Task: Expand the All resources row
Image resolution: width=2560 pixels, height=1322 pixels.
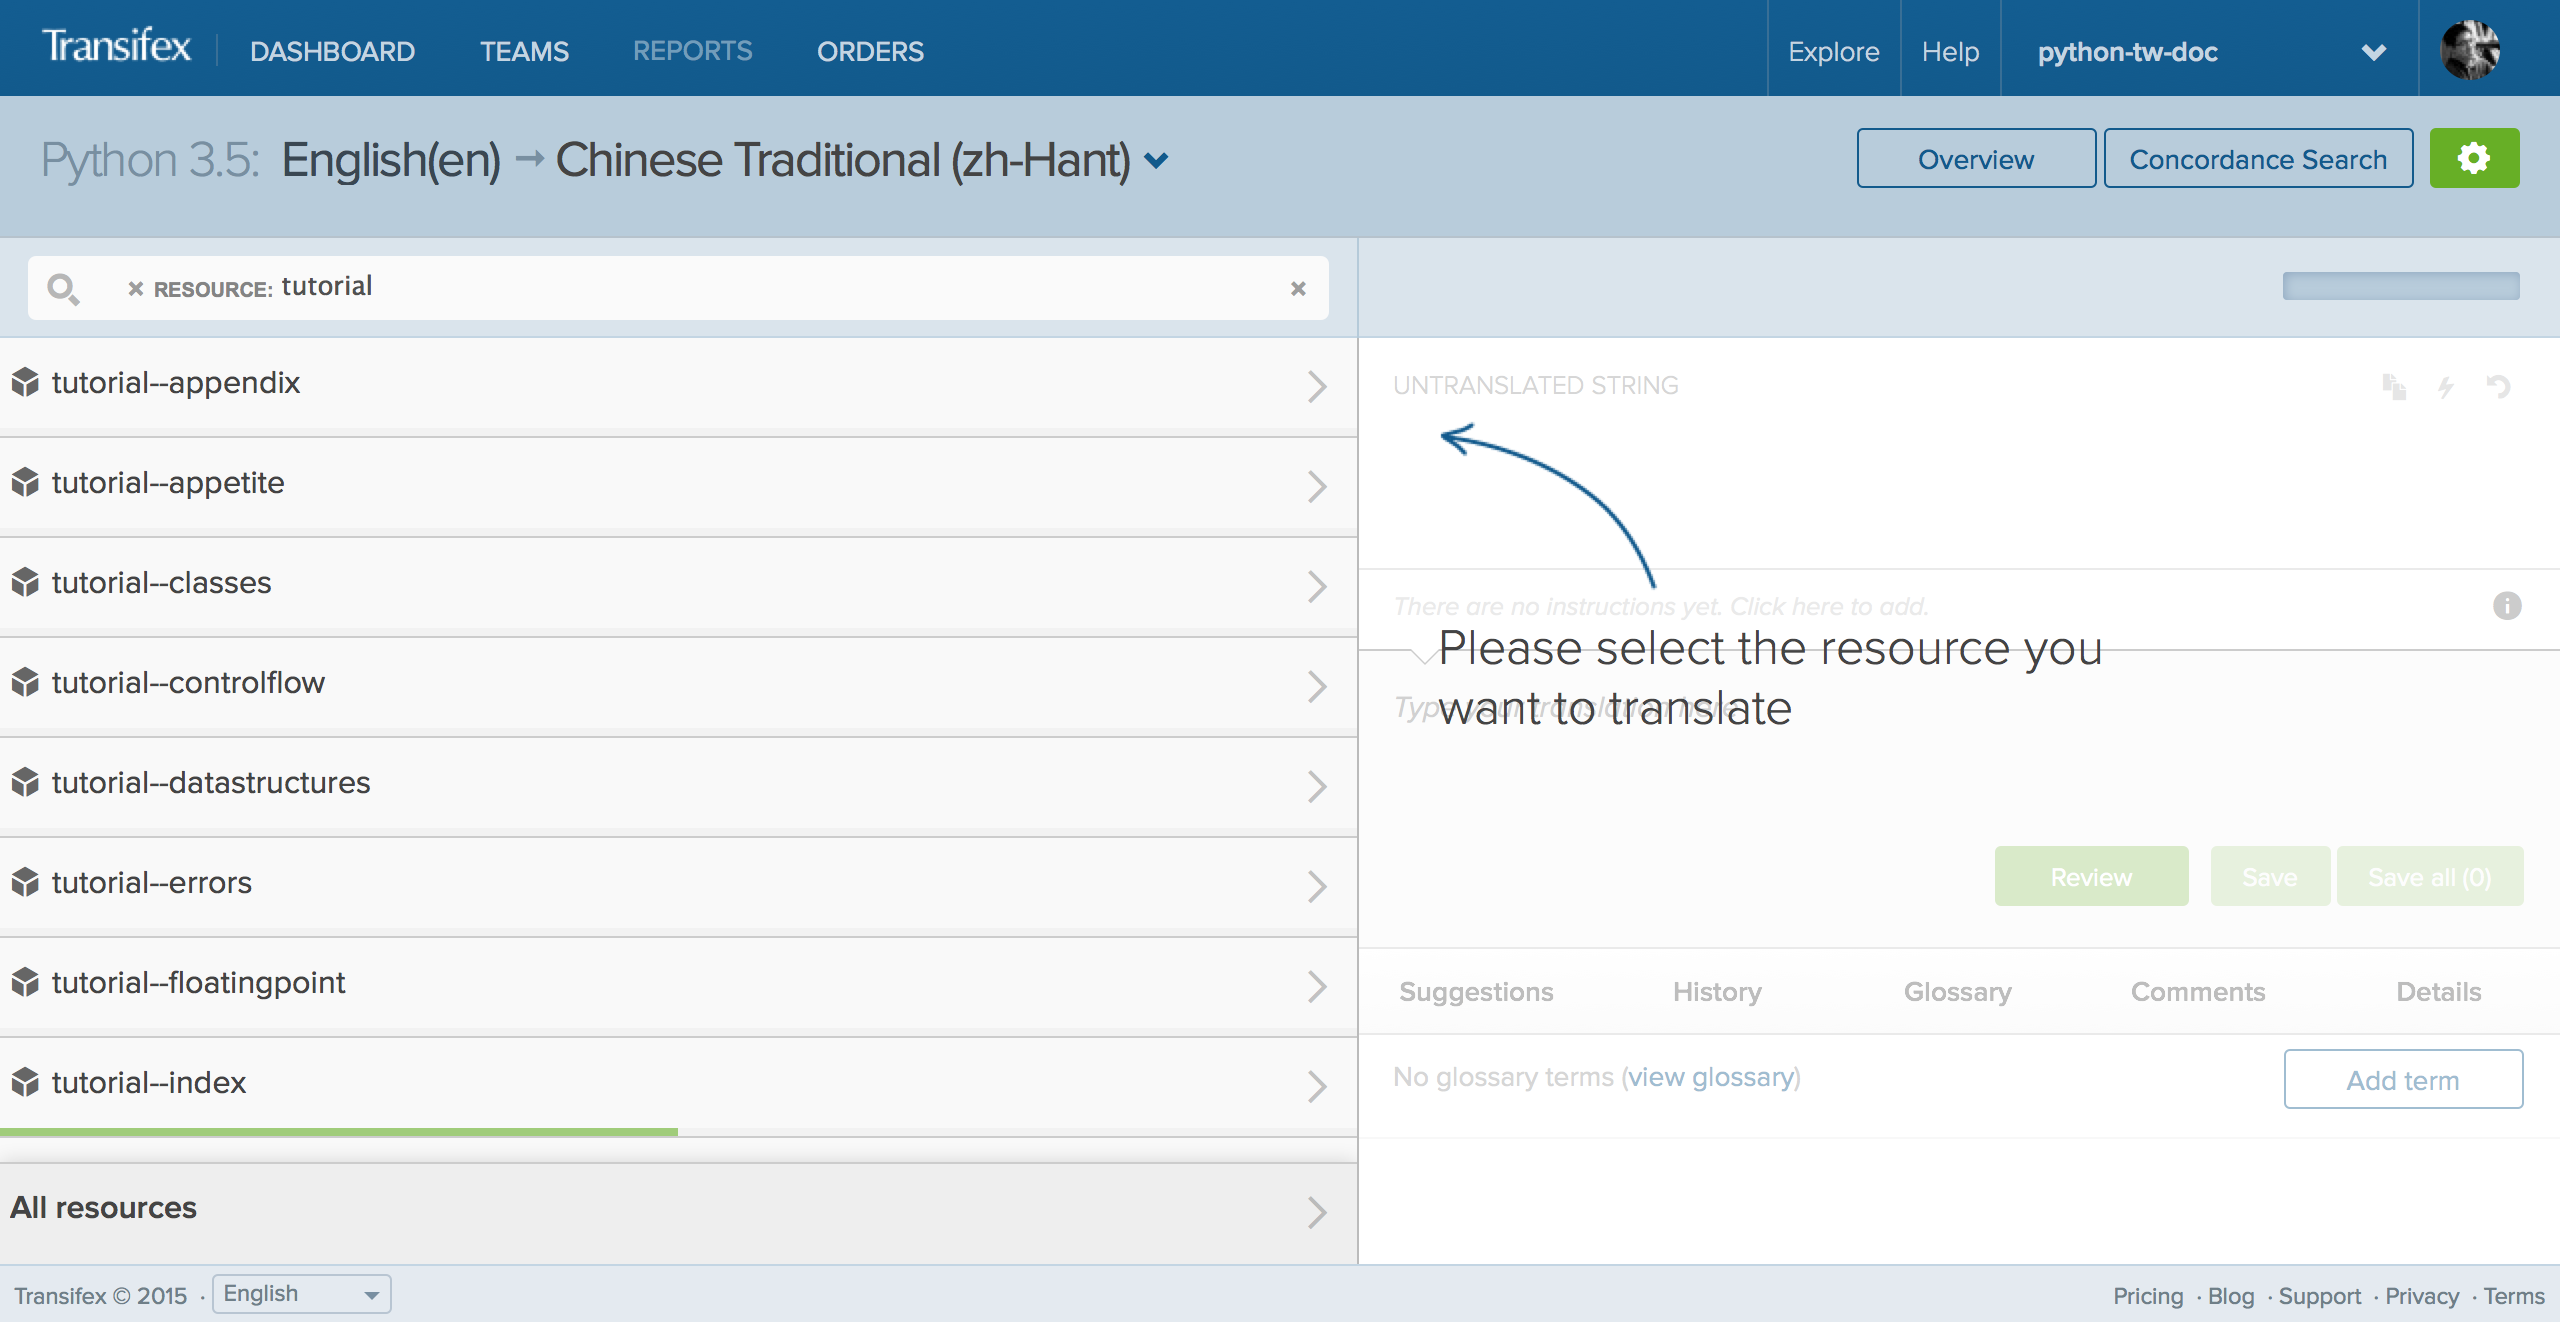Action: coord(678,1209)
